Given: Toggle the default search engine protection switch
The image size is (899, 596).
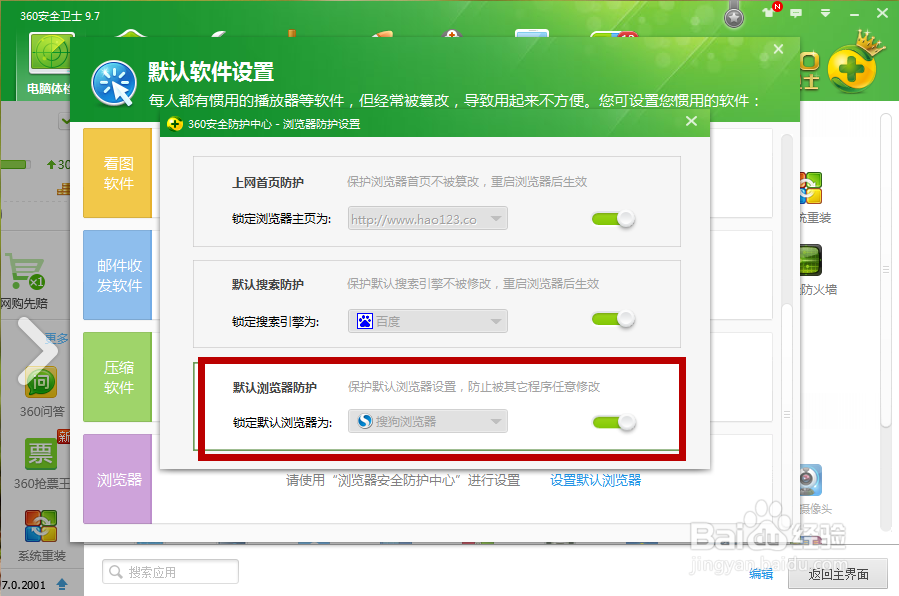Looking at the screenshot, I should click(x=613, y=319).
